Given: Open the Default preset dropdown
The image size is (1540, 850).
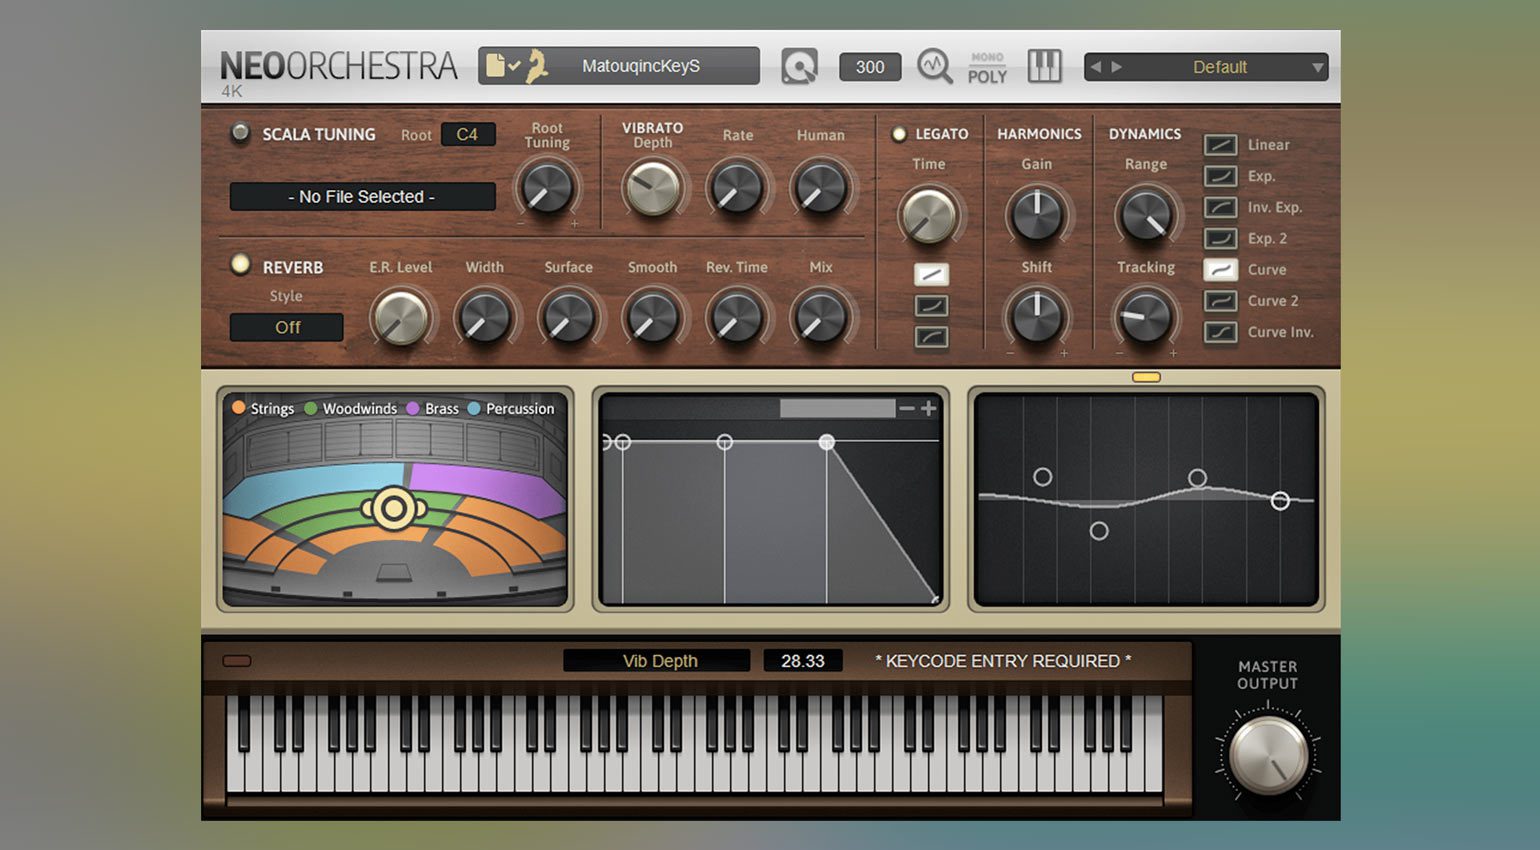Looking at the screenshot, I should coord(1206,67).
